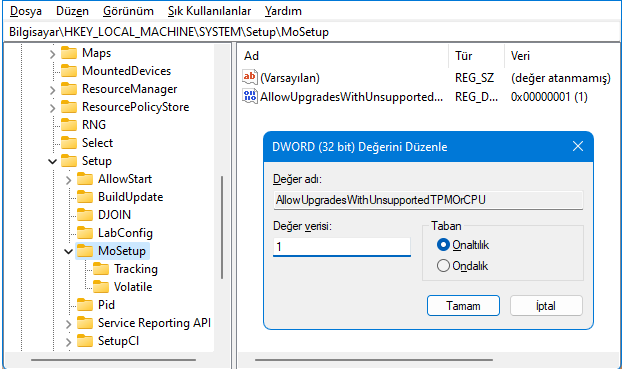Click the MoSetup folder icon
Screen dimensions: 622x369
click(85, 251)
